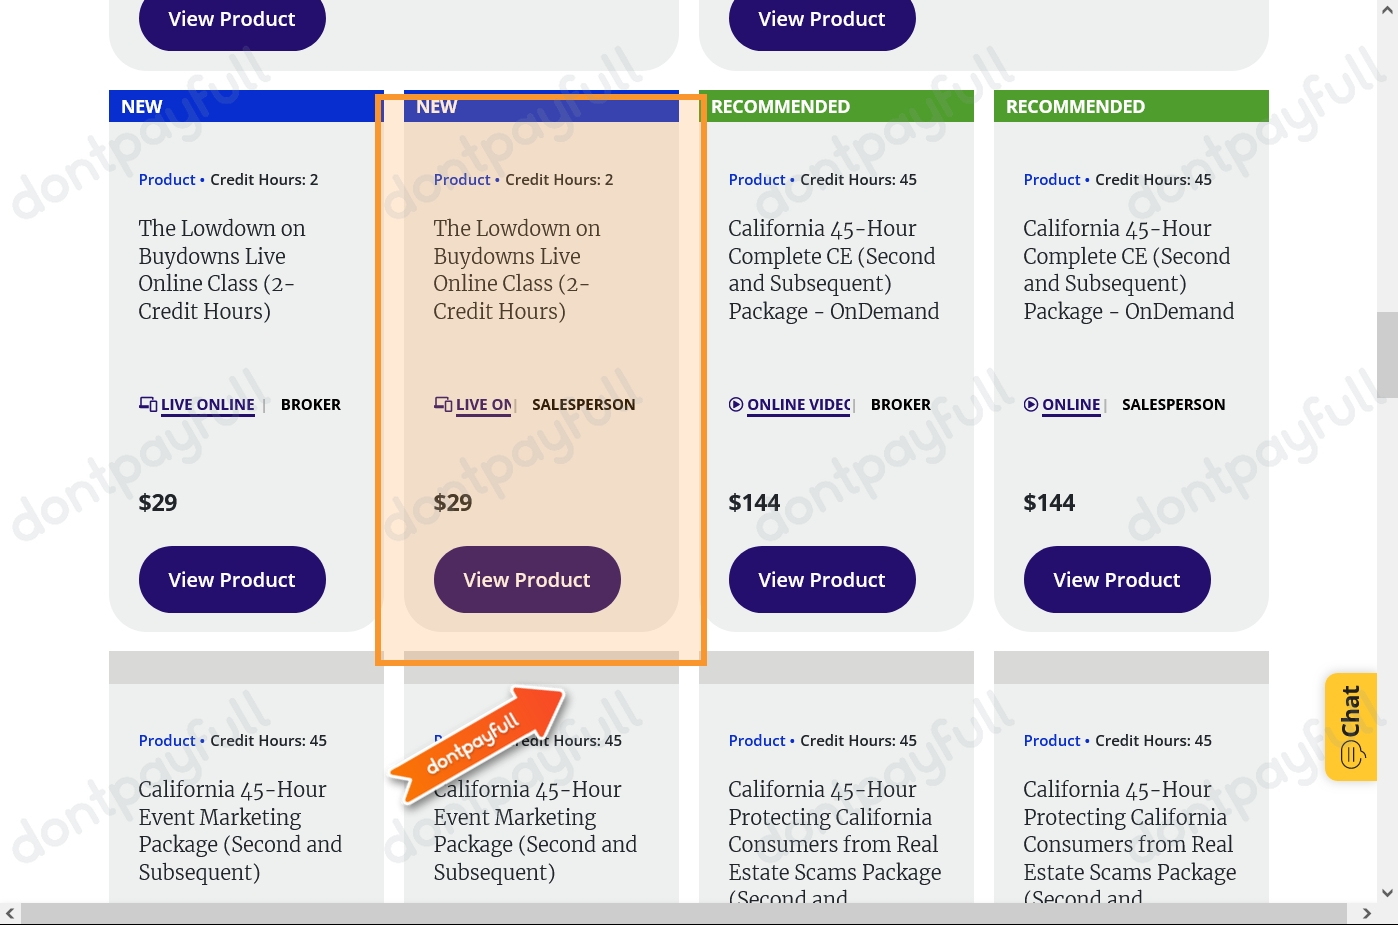This screenshot has height=925, width=1398.
Task: Click the play icon beside ONLINE on fourth card
Action: pyautogui.click(x=1031, y=404)
